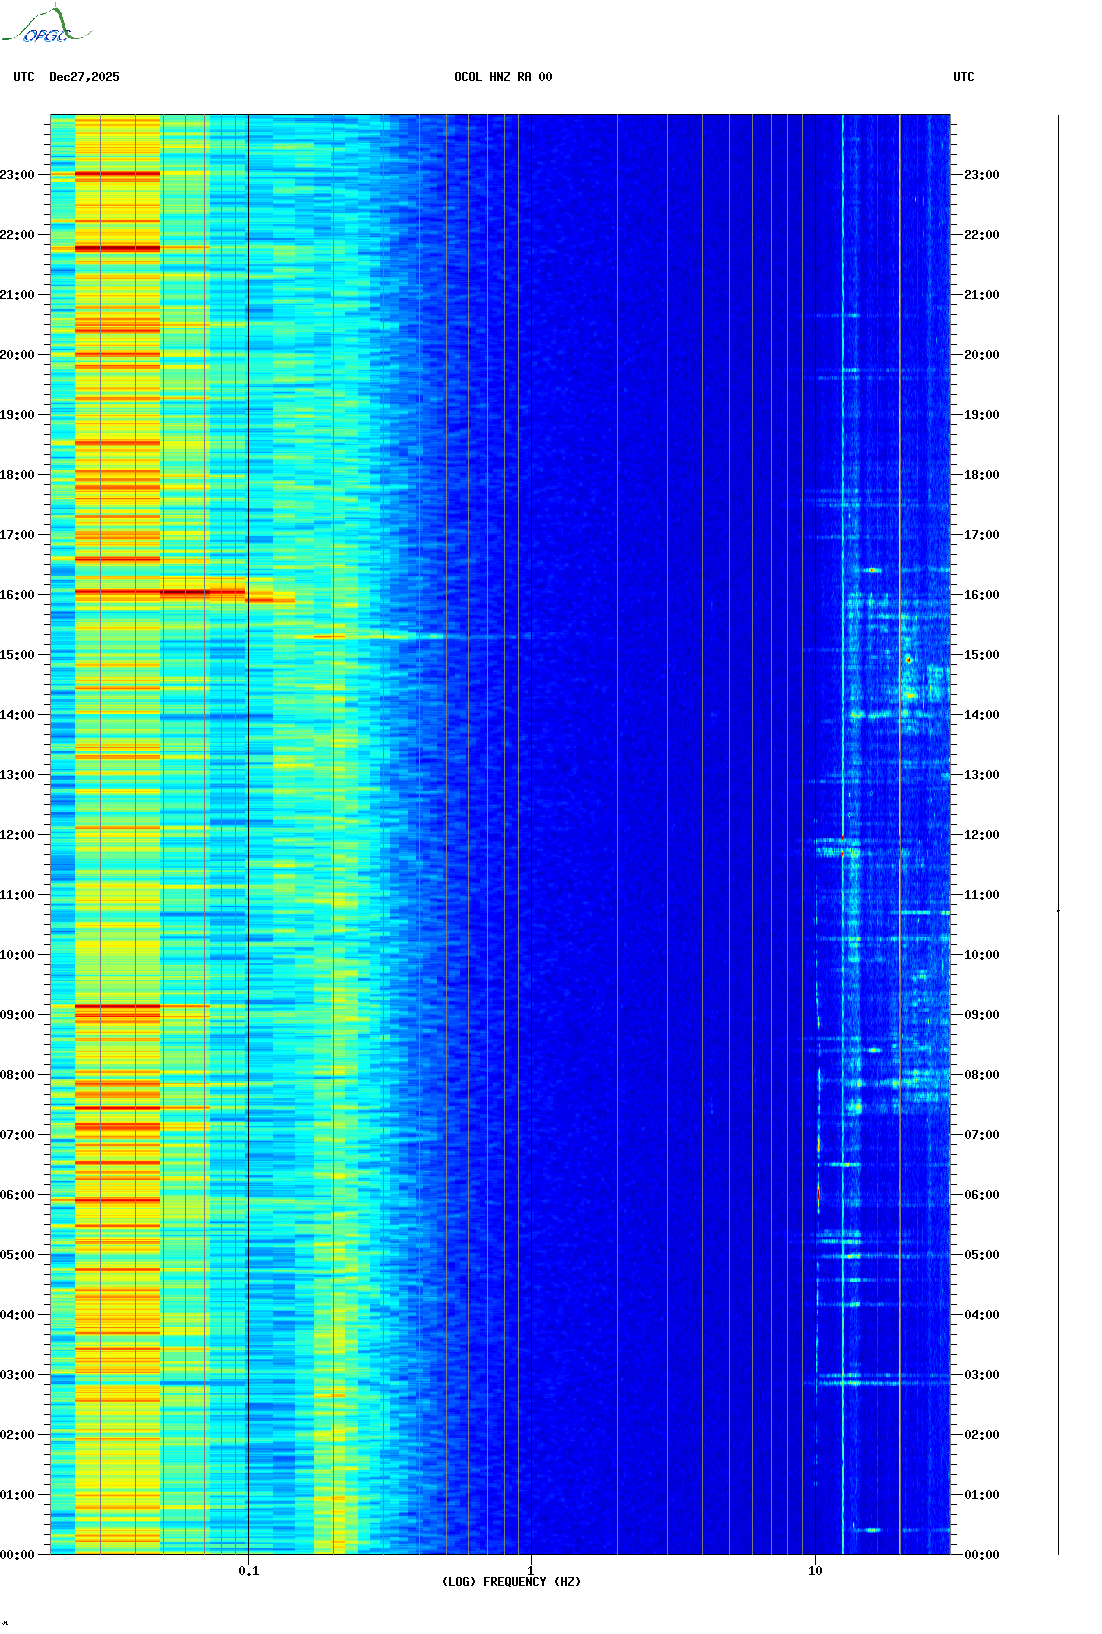Click 08:00 on the left time axis
Image resolution: width=1102 pixels, height=1634 pixels.
pos(17,1075)
